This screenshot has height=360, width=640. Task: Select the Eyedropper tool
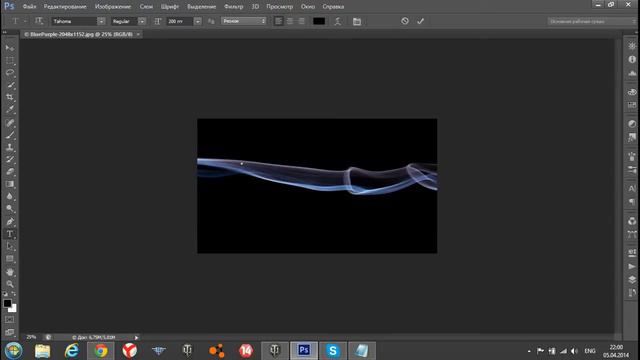click(x=10, y=110)
